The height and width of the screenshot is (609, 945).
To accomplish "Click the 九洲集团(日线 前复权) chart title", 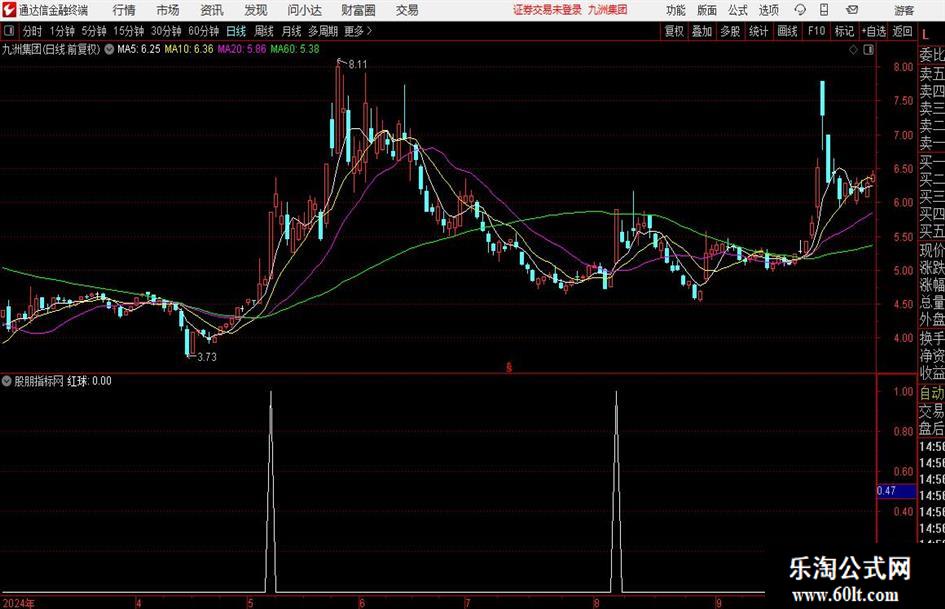I will coord(52,49).
